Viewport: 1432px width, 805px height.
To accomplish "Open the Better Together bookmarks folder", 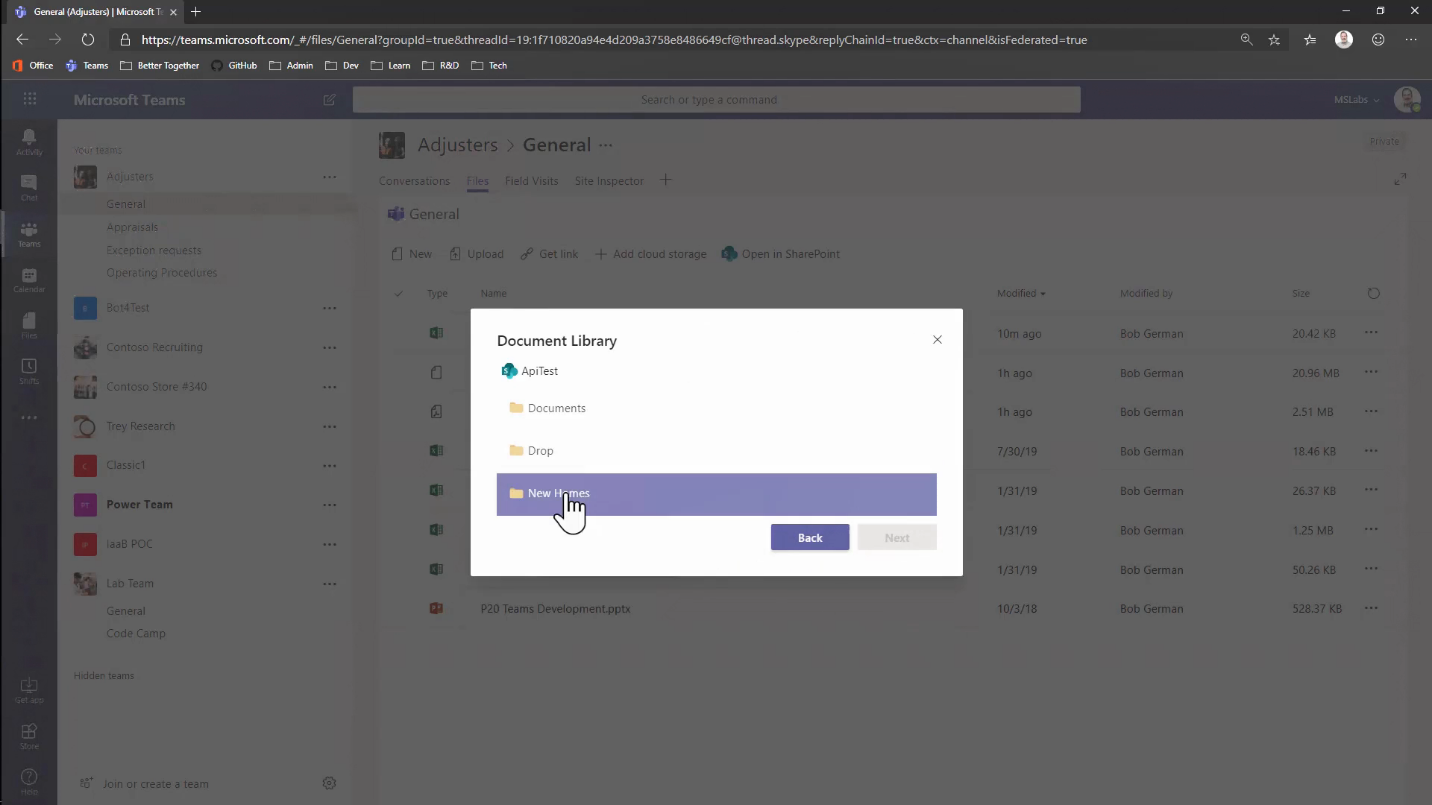I will (159, 66).
